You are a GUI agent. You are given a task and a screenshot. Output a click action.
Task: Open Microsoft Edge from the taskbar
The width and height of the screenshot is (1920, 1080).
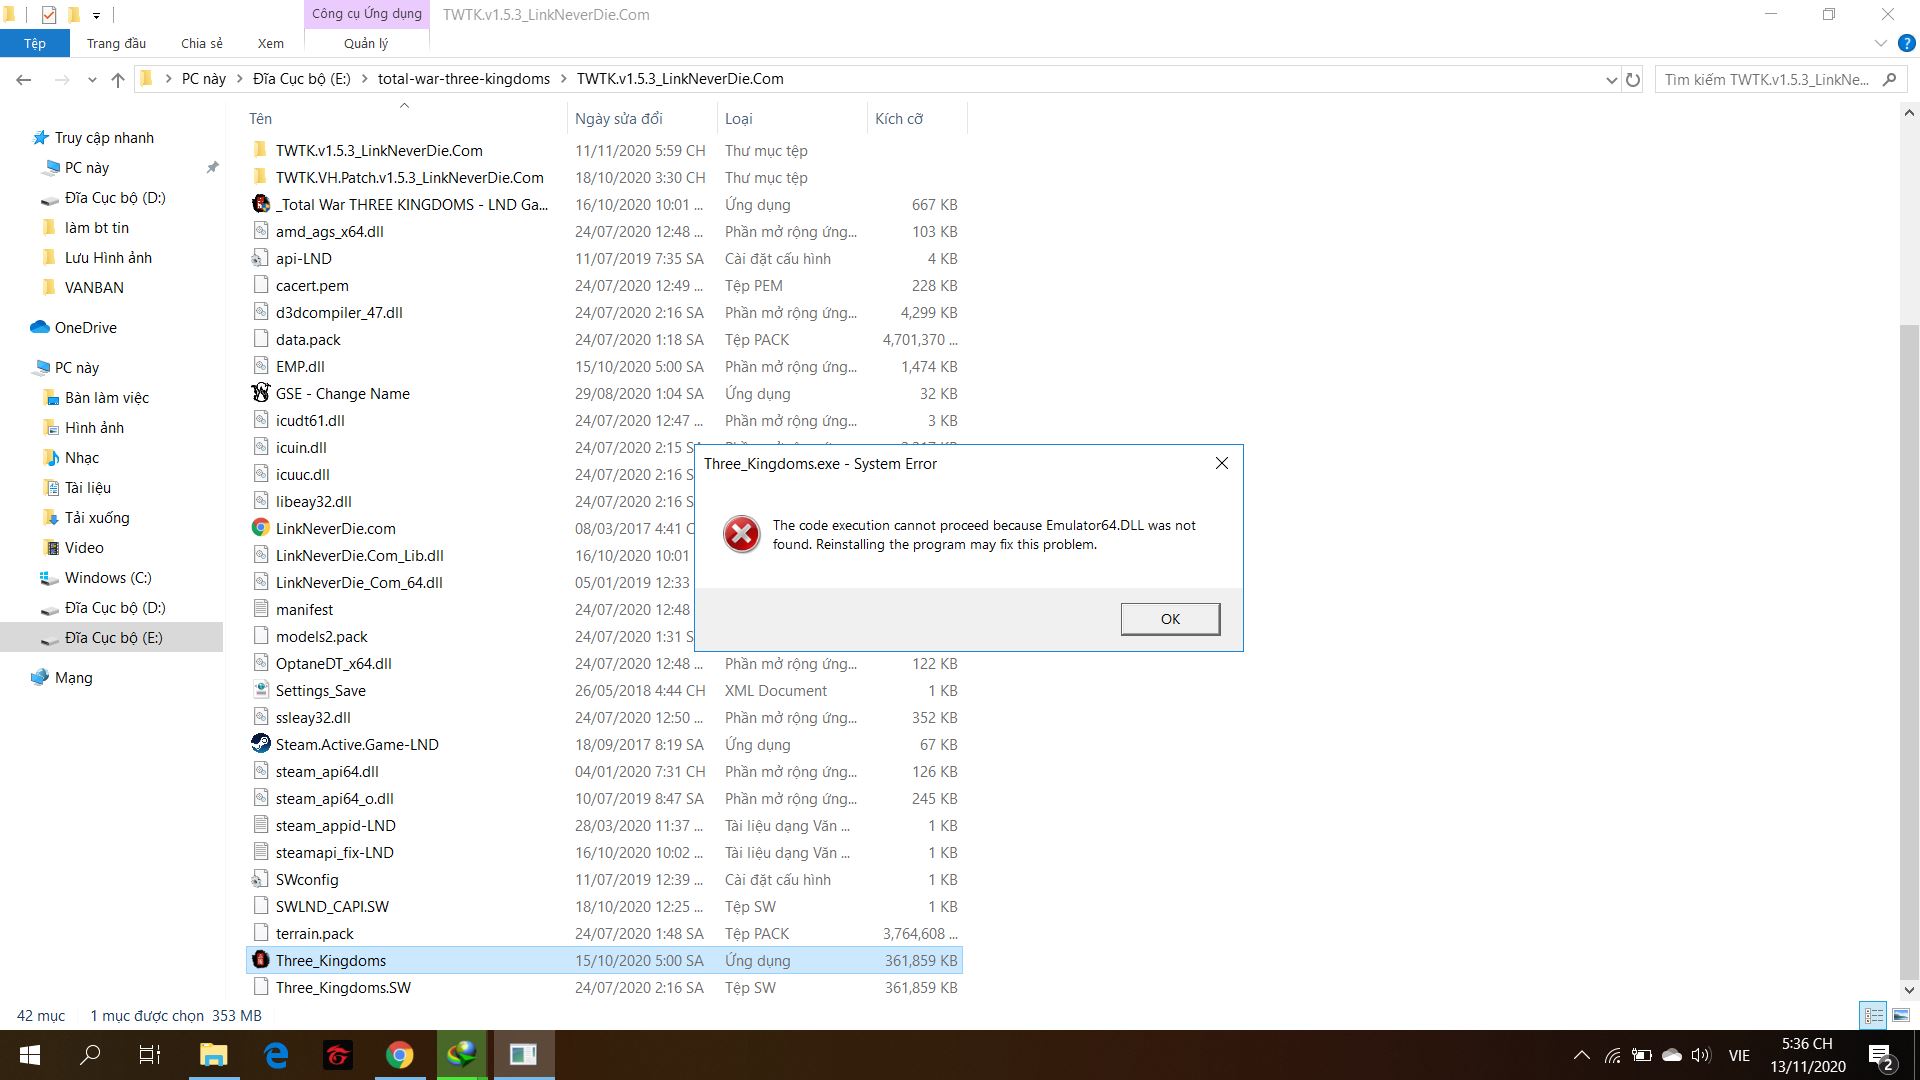coord(276,1055)
